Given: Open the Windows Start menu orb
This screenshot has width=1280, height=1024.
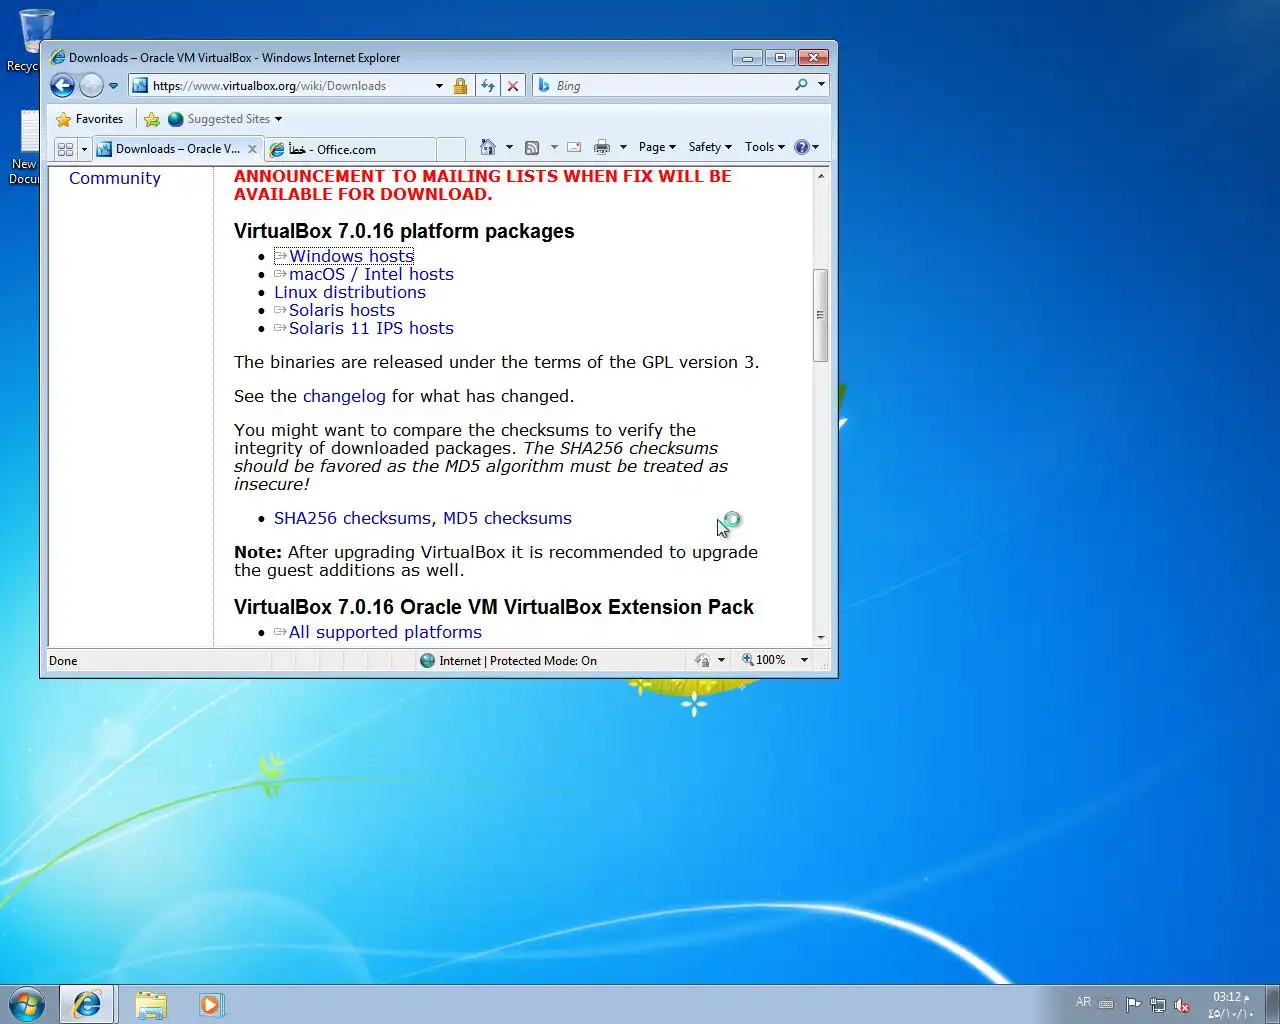Looking at the screenshot, I should 27,1004.
